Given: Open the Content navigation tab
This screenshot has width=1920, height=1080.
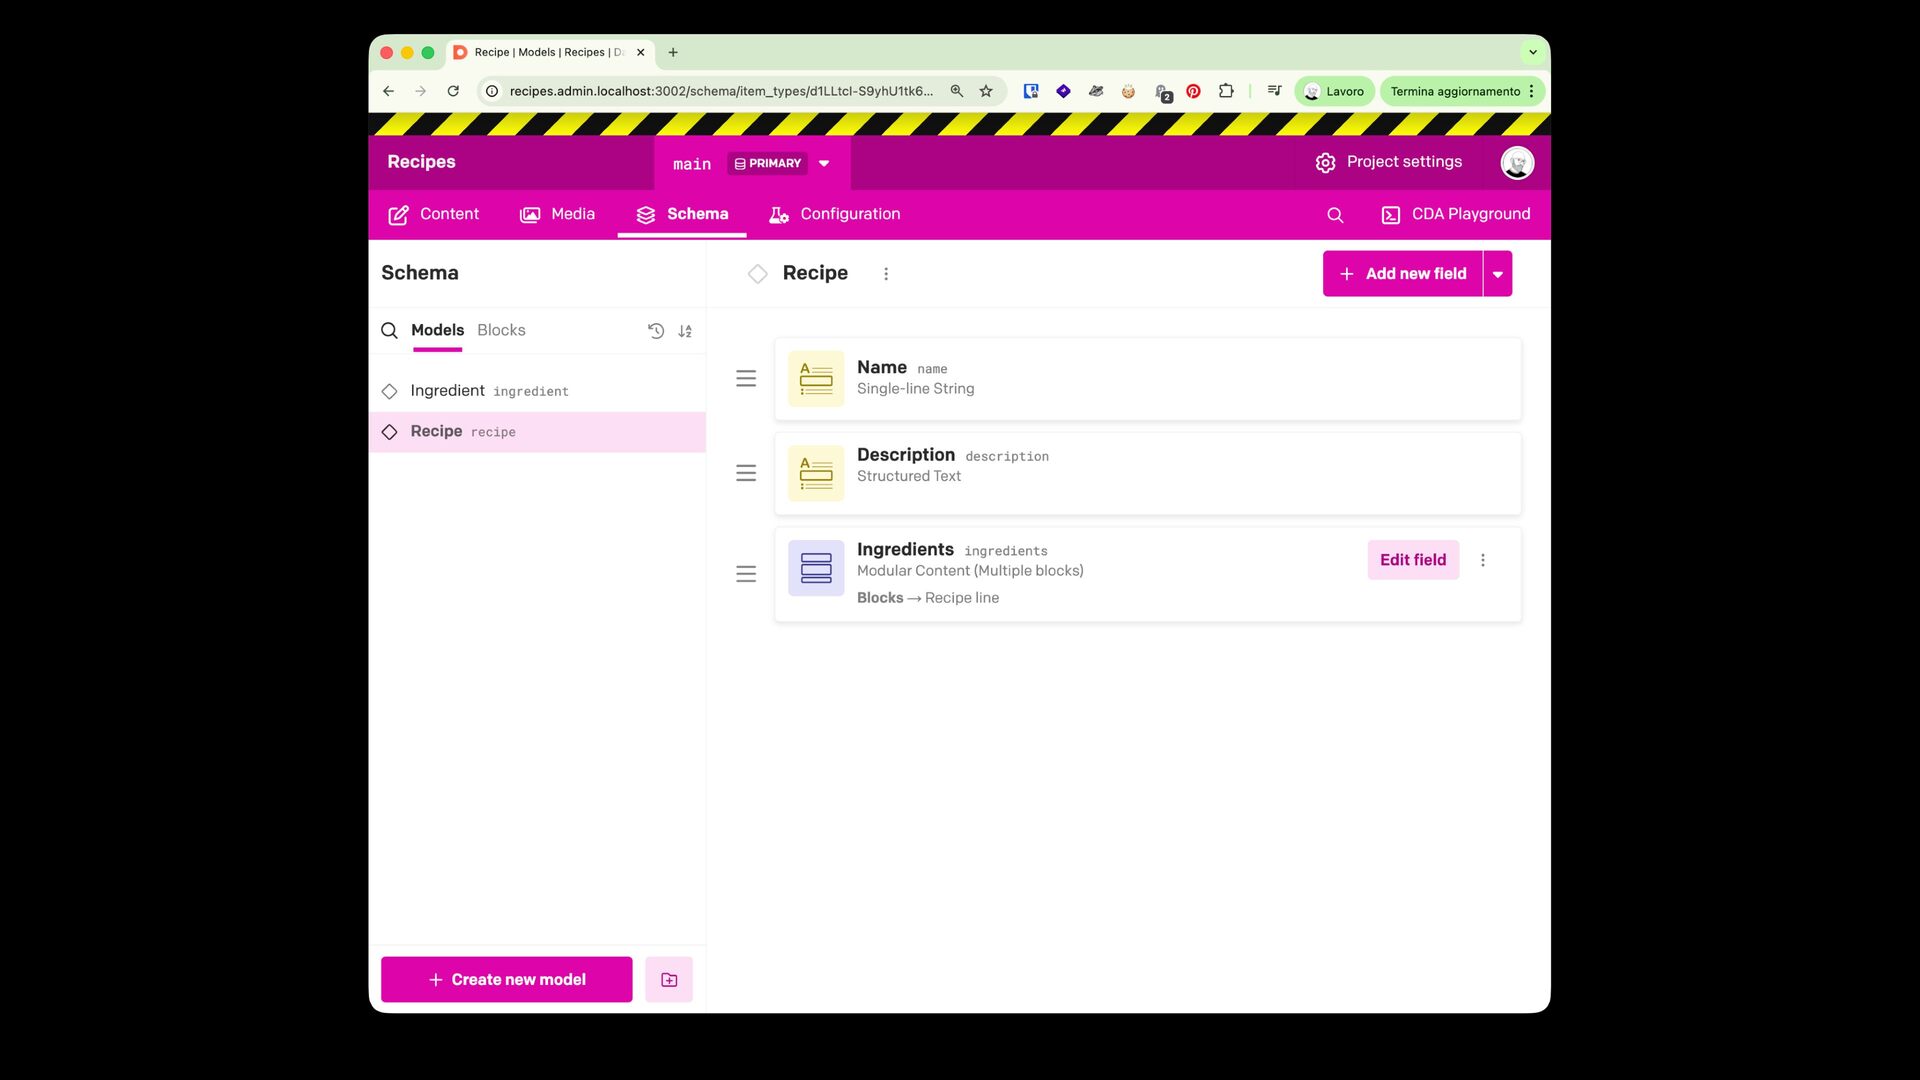Looking at the screenshot, I should [x=434, y=214].
